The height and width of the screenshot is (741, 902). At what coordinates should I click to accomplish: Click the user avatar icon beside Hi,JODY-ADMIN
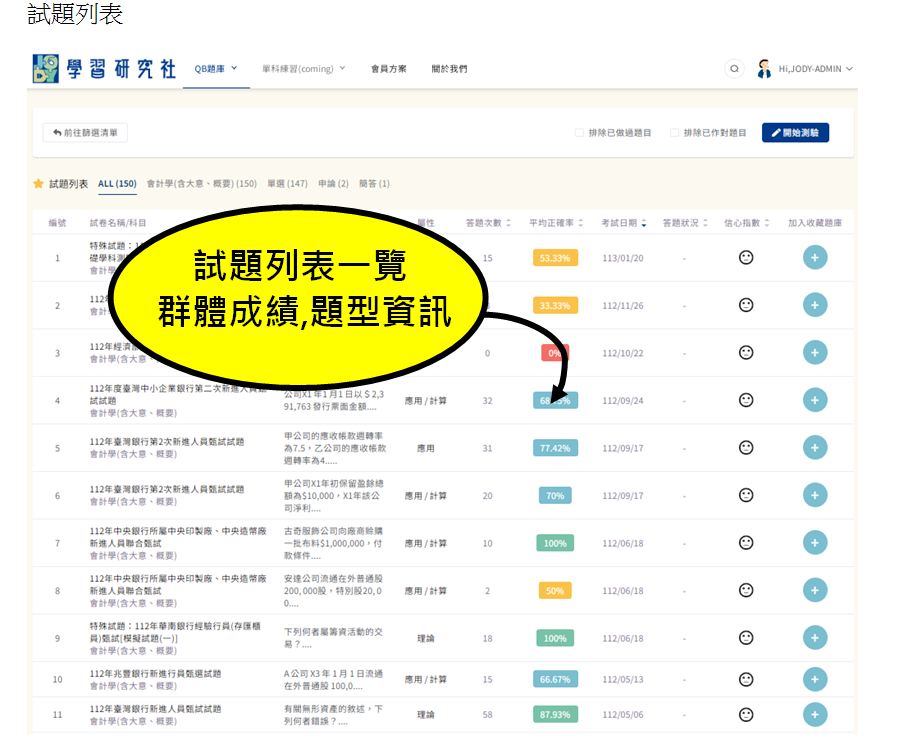(x=764, y=69)
